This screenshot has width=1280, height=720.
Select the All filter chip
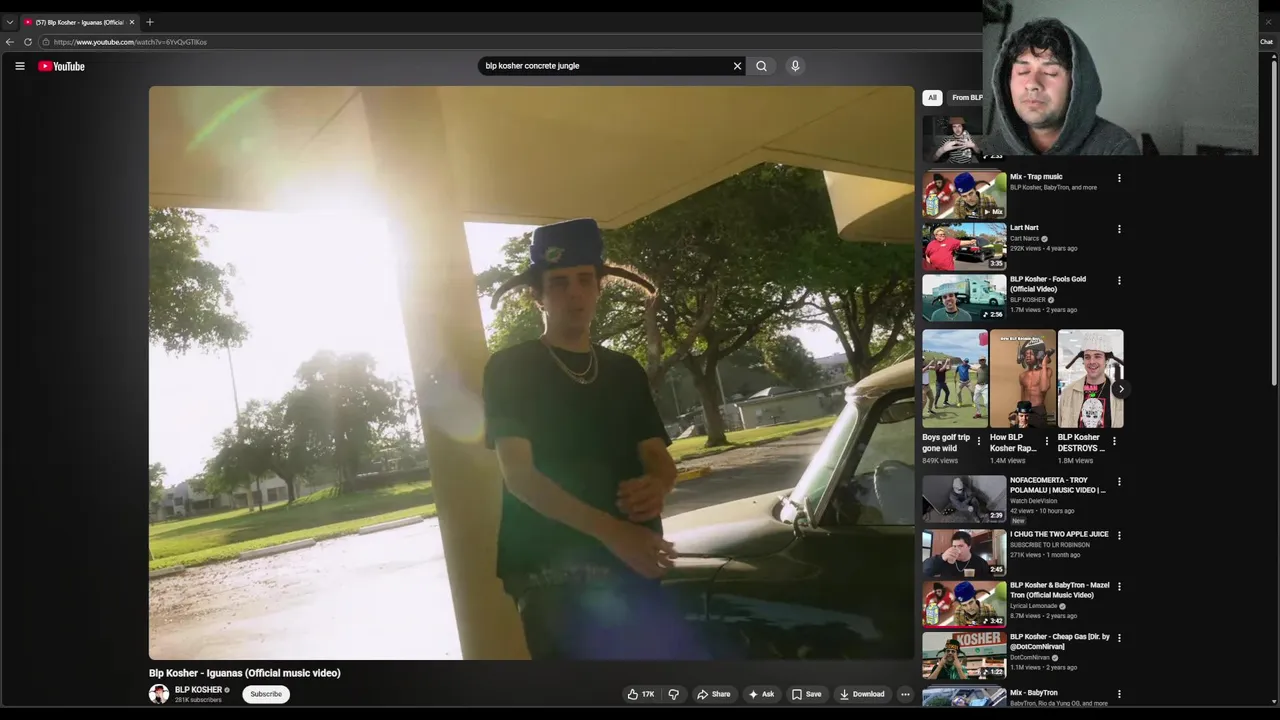coord(932,97)
